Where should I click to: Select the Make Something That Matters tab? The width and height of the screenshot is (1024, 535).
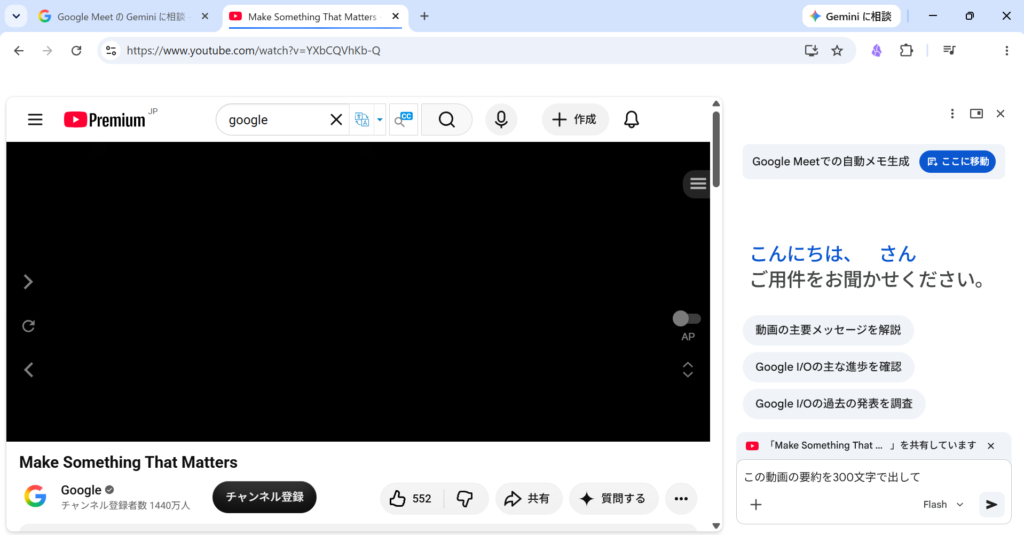pyautogui.click(x=312, y=16)
